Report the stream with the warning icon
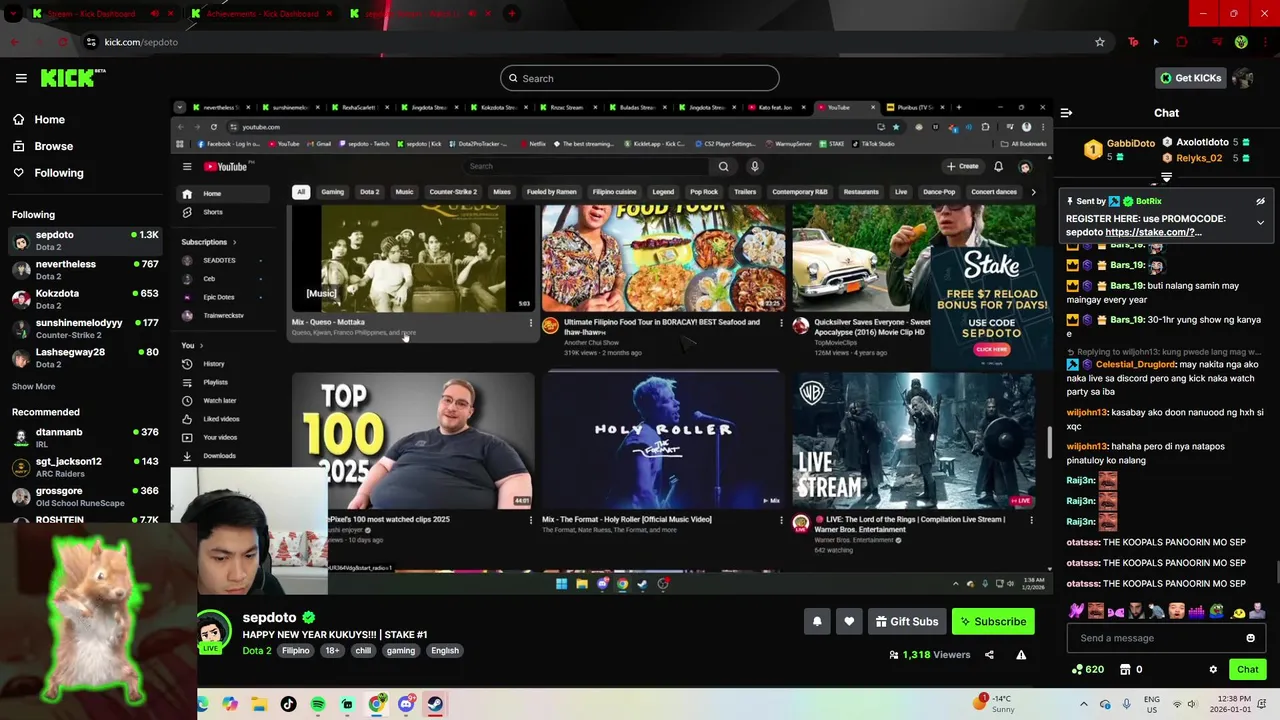The image size is (1280, 720). (x=1021, y=655)
